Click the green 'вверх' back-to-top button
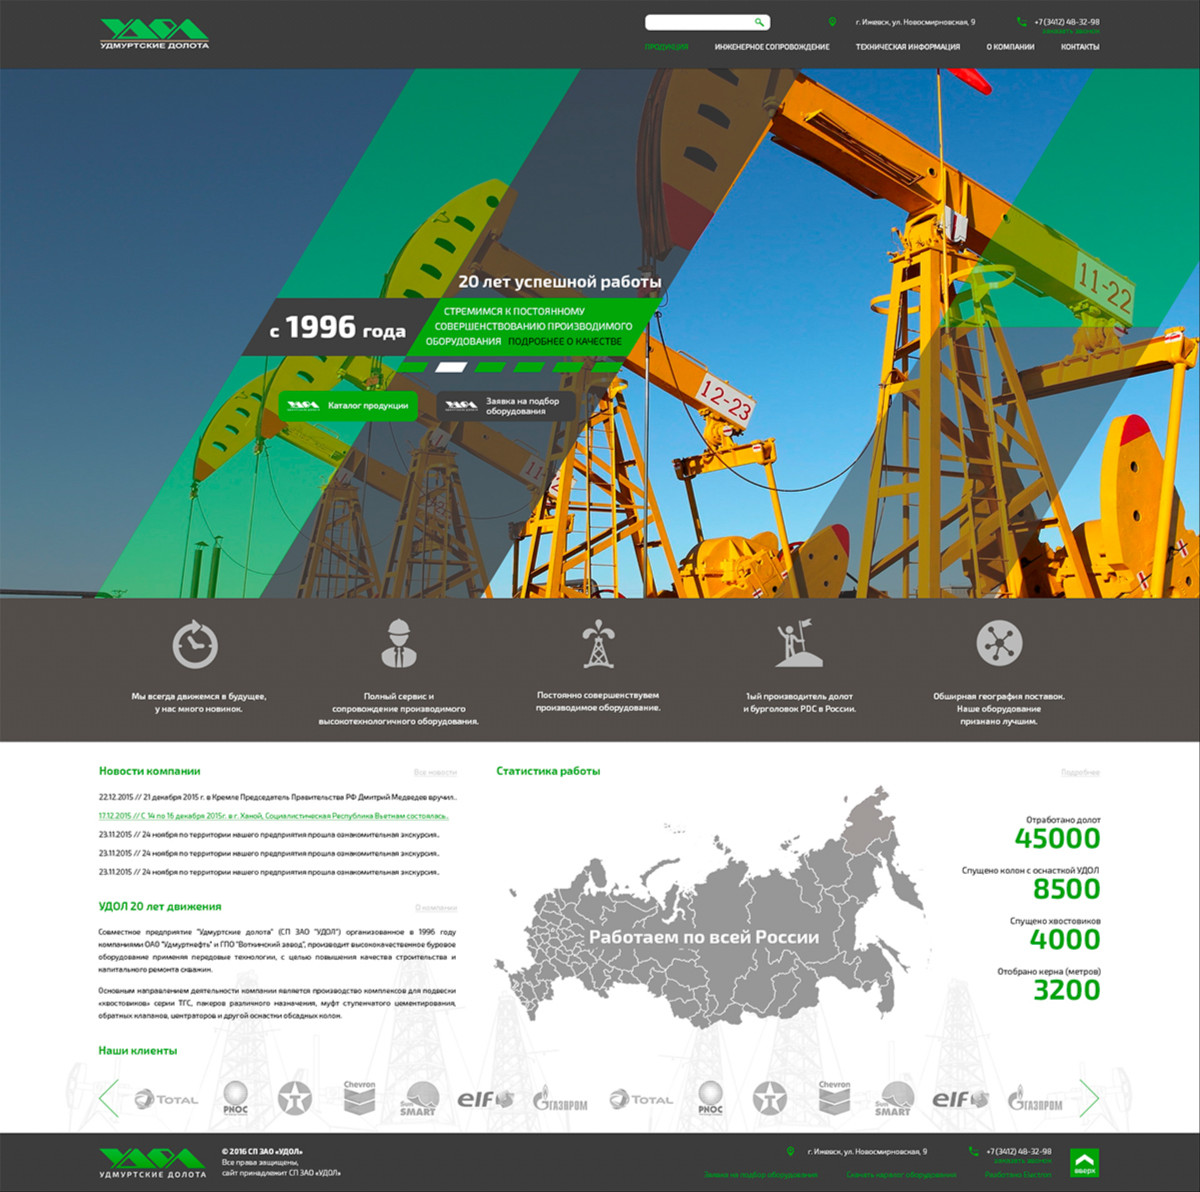Screen dimensions: 1200x1192 [1085, 1163]
